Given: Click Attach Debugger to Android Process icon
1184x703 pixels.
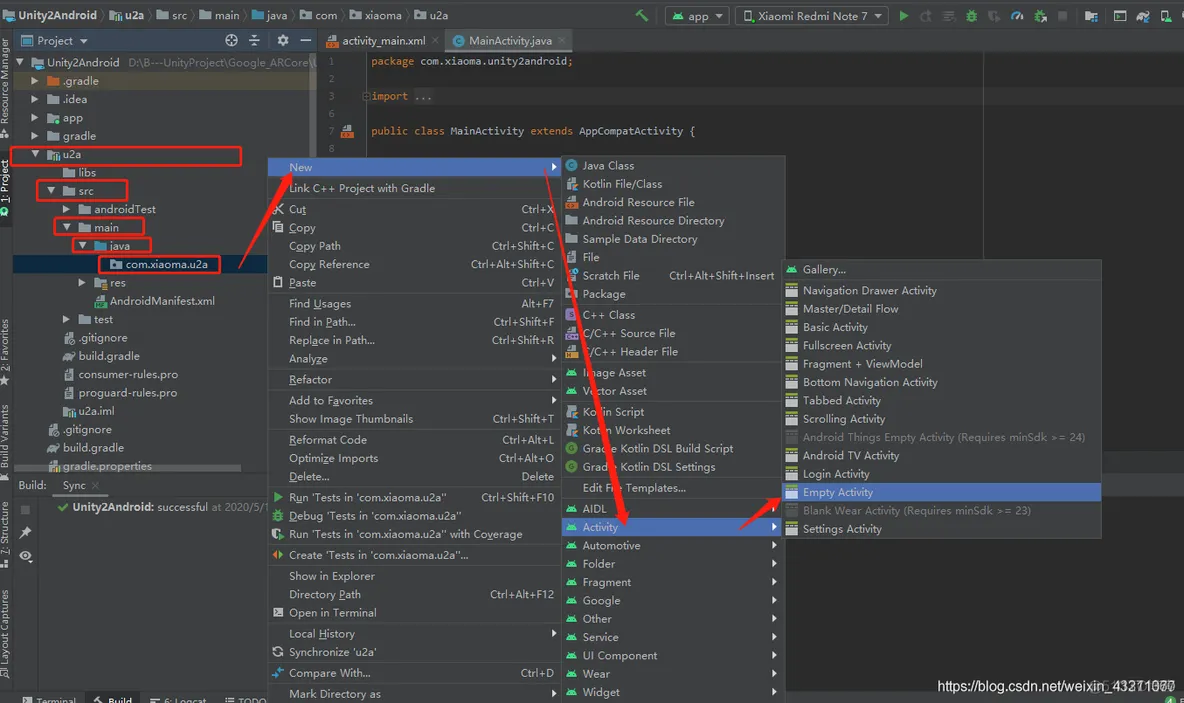Looking at the screenshot, I should [x=1041, y=16].
